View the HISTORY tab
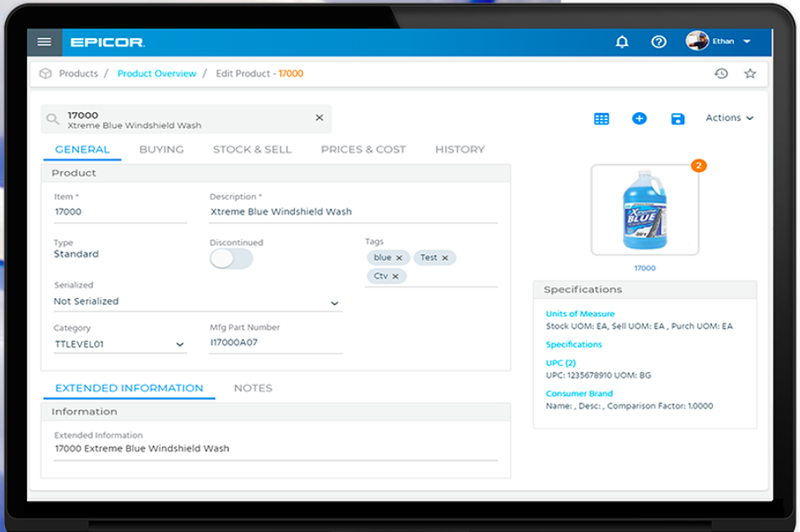 pos(460,149)
